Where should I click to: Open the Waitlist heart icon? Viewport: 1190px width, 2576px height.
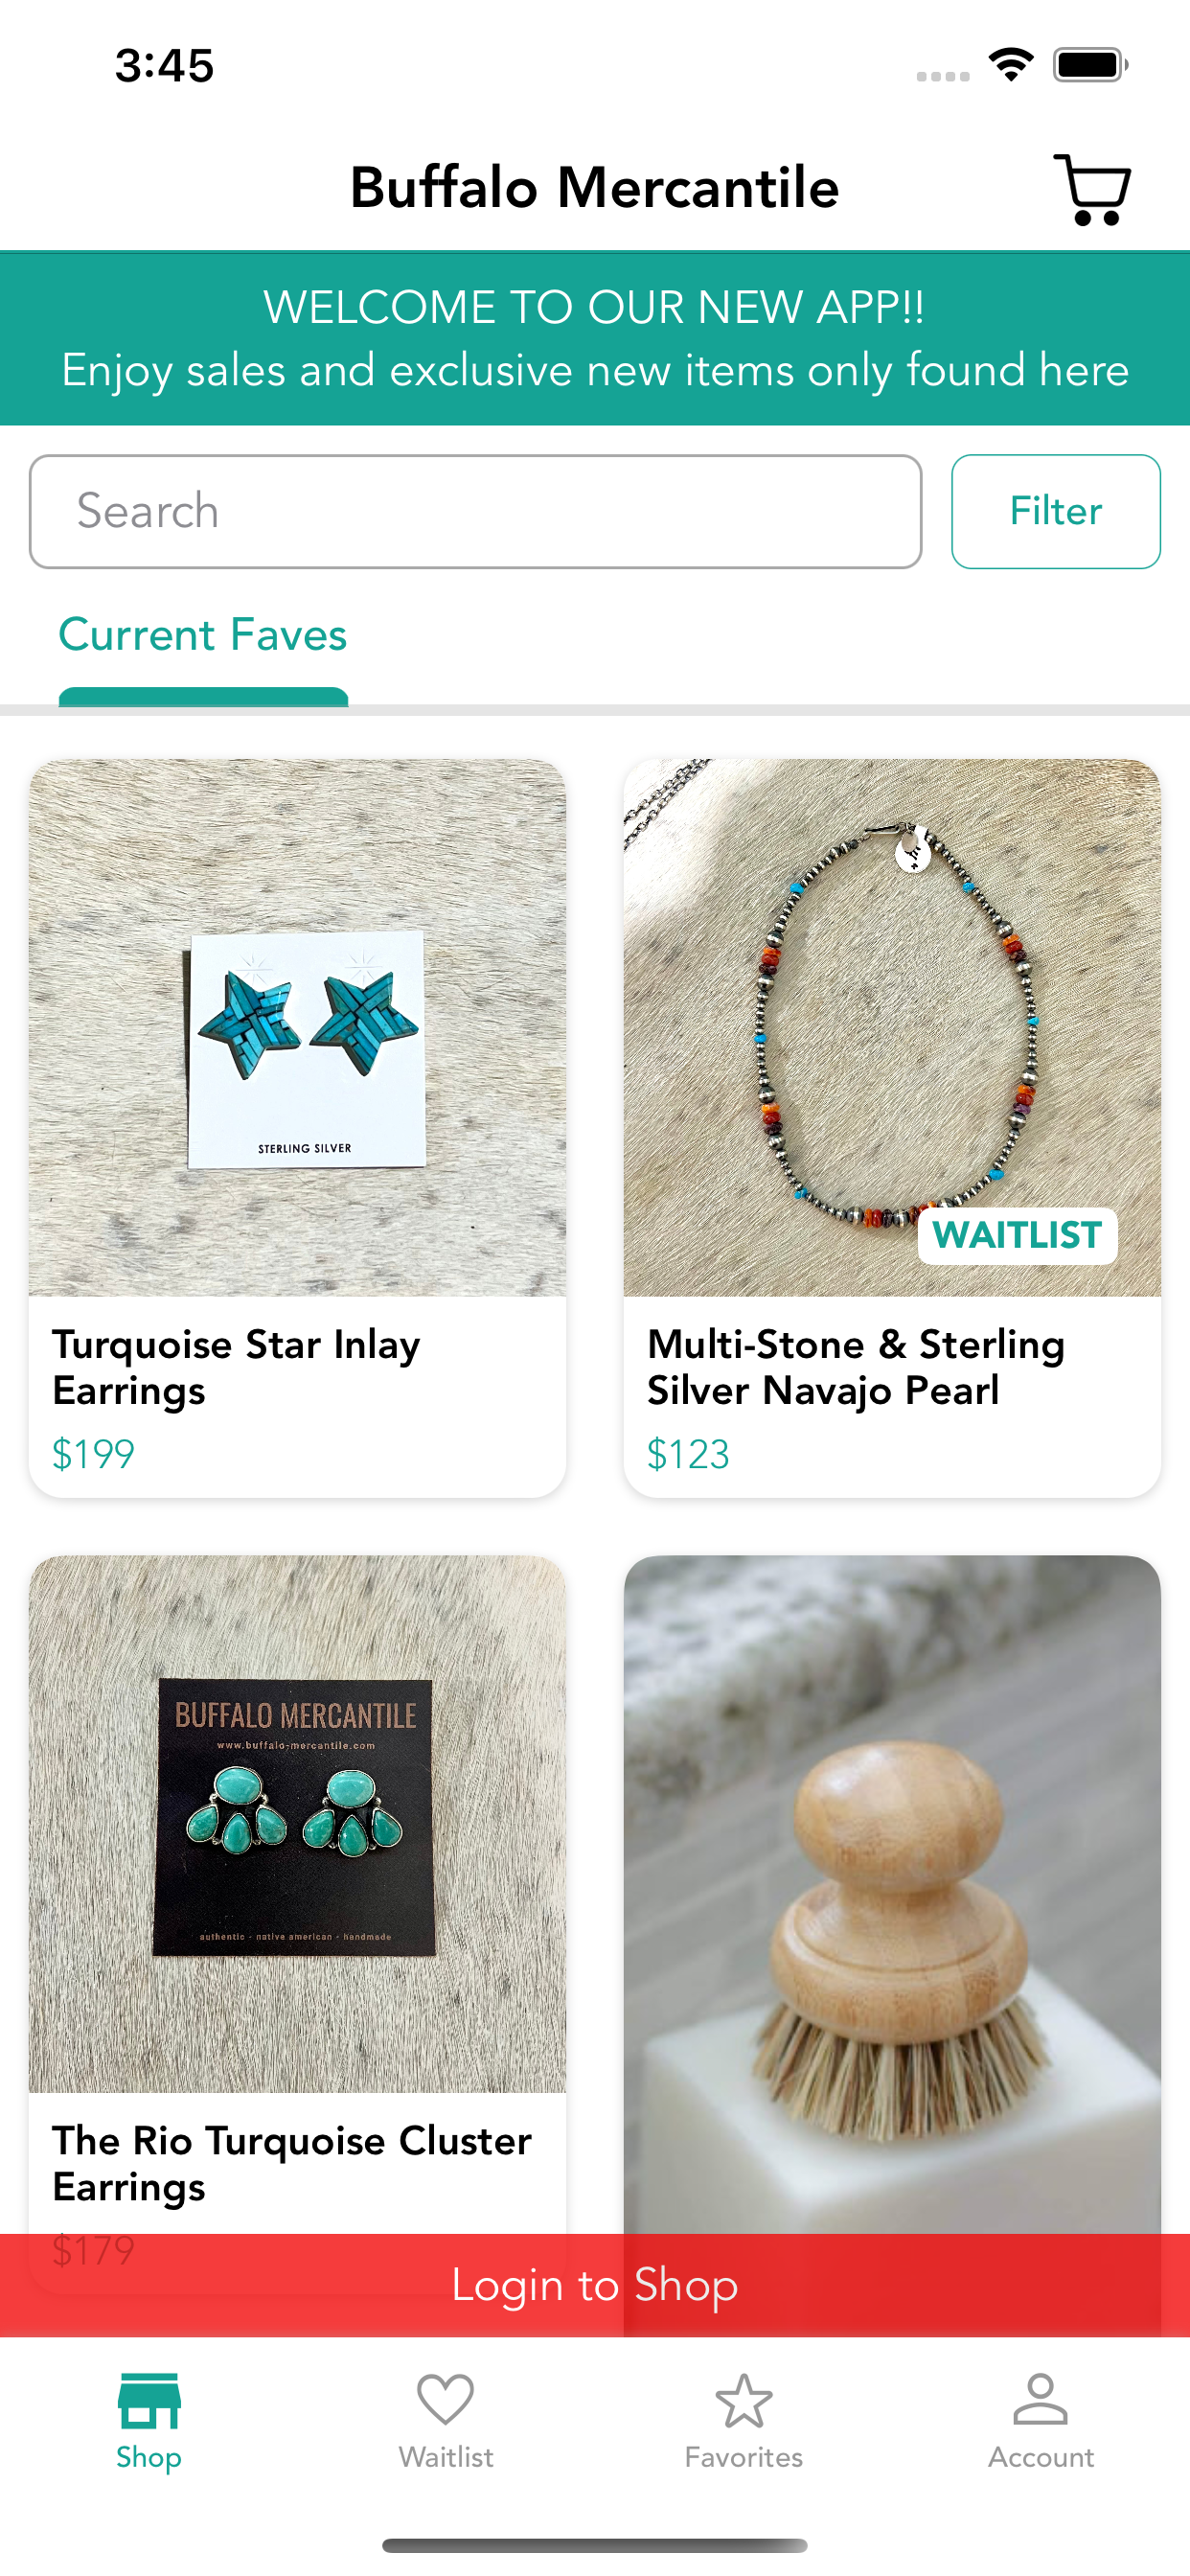coord(445,2399)
